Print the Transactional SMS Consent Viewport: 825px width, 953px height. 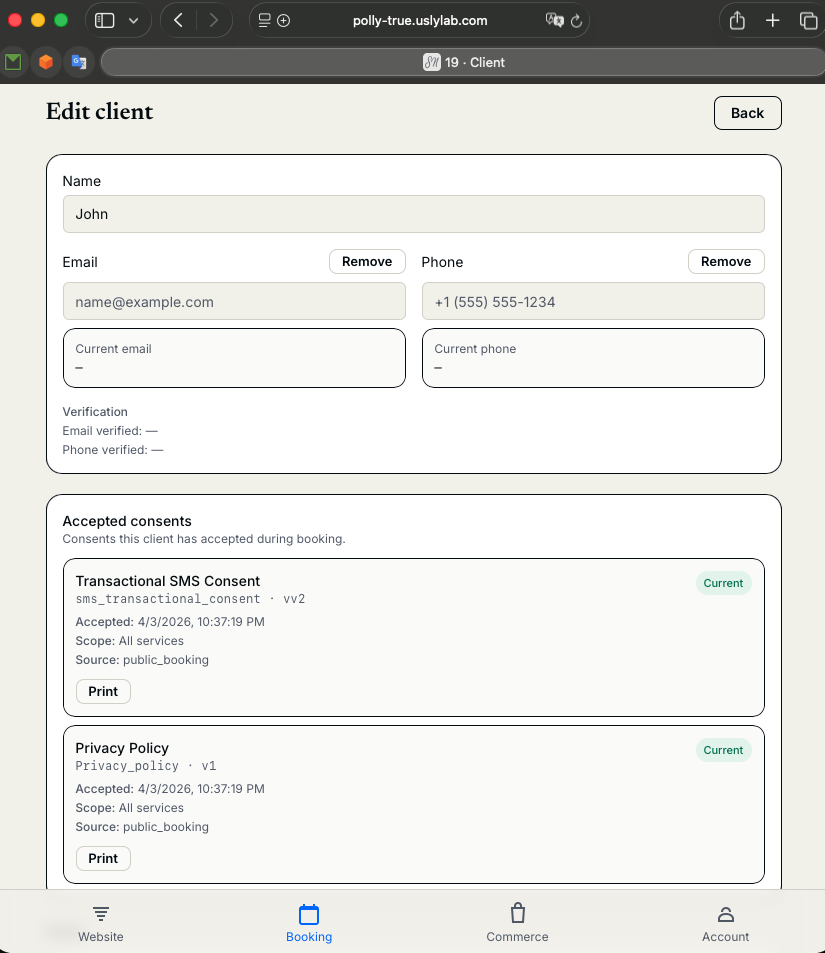click(x=103, y=692)
